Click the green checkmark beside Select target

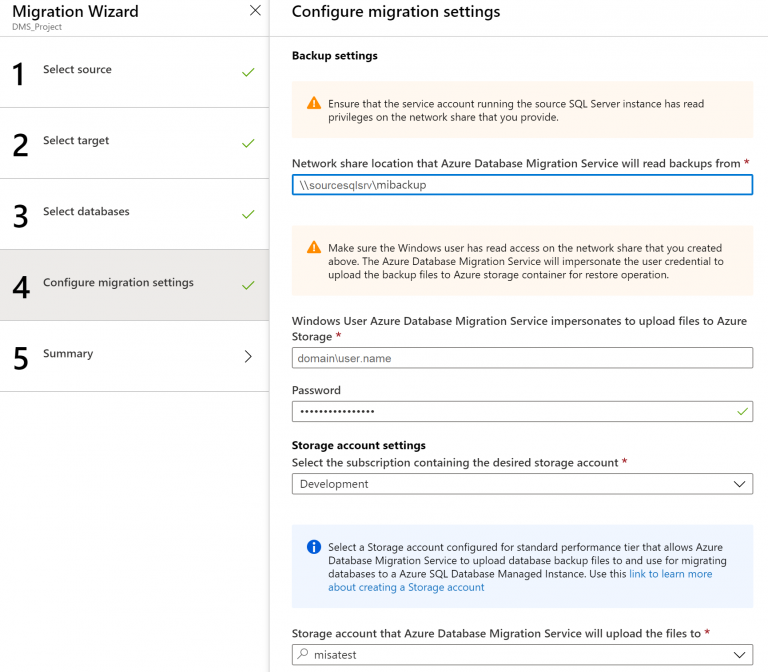[248, 143]
